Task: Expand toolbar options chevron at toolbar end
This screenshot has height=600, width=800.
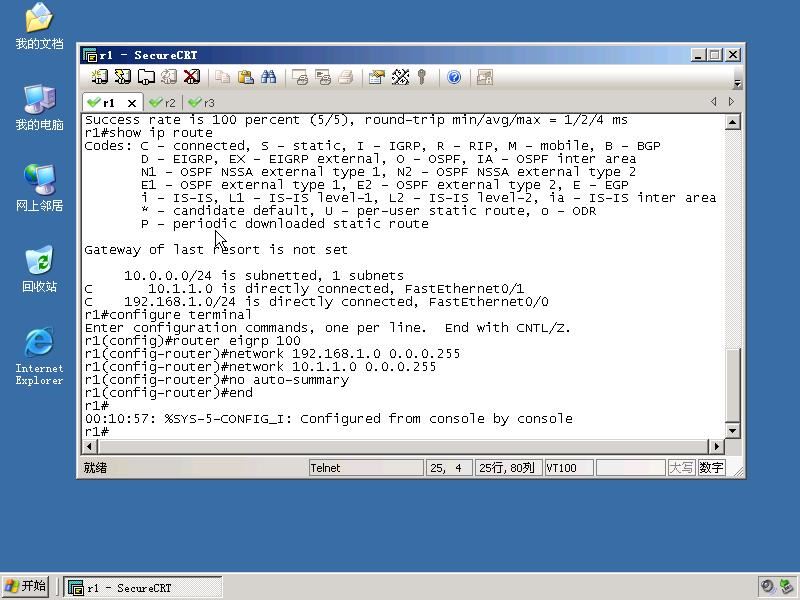Action: (737, 83)
